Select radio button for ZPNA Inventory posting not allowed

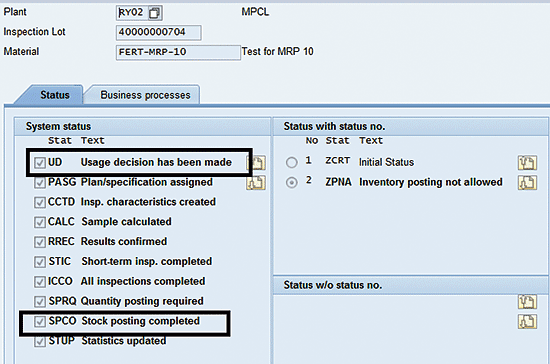(x=291, y=182)
